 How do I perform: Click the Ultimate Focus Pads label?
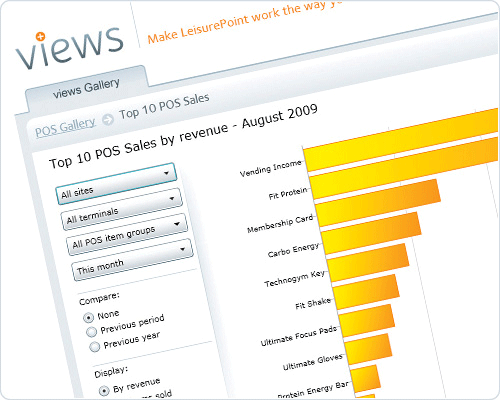299,336
